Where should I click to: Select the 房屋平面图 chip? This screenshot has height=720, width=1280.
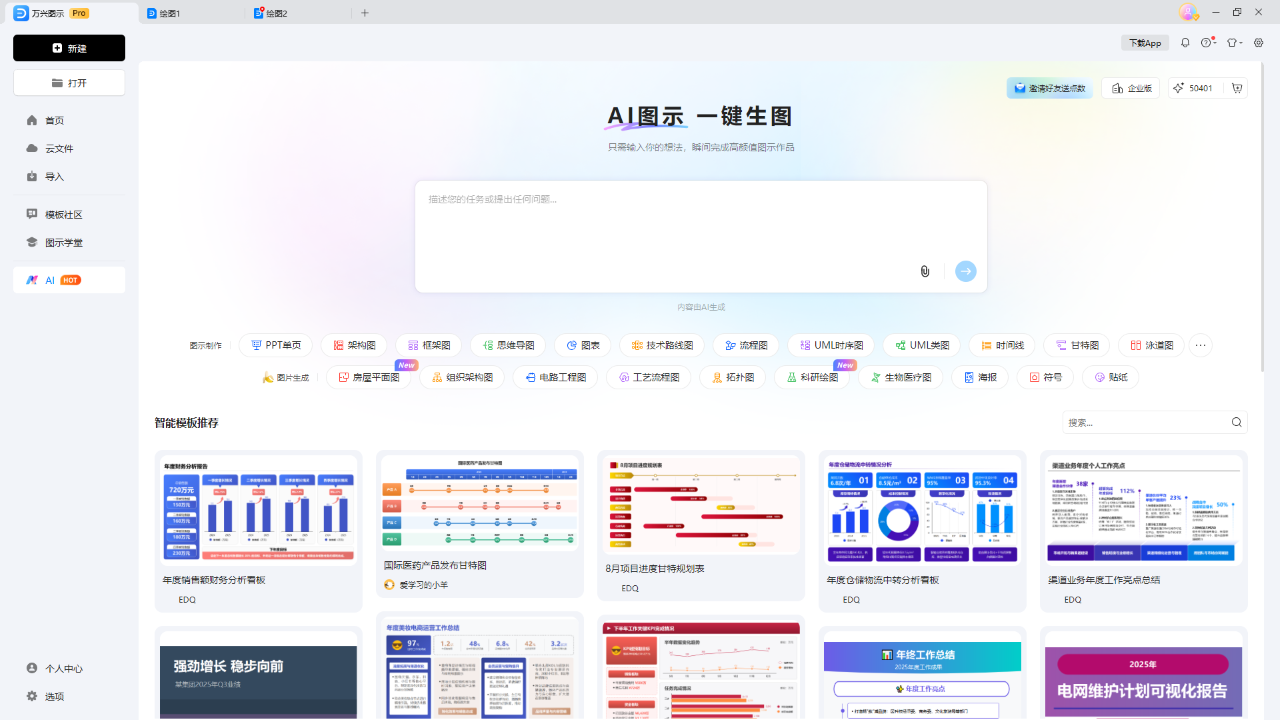(x=369, y=377)
